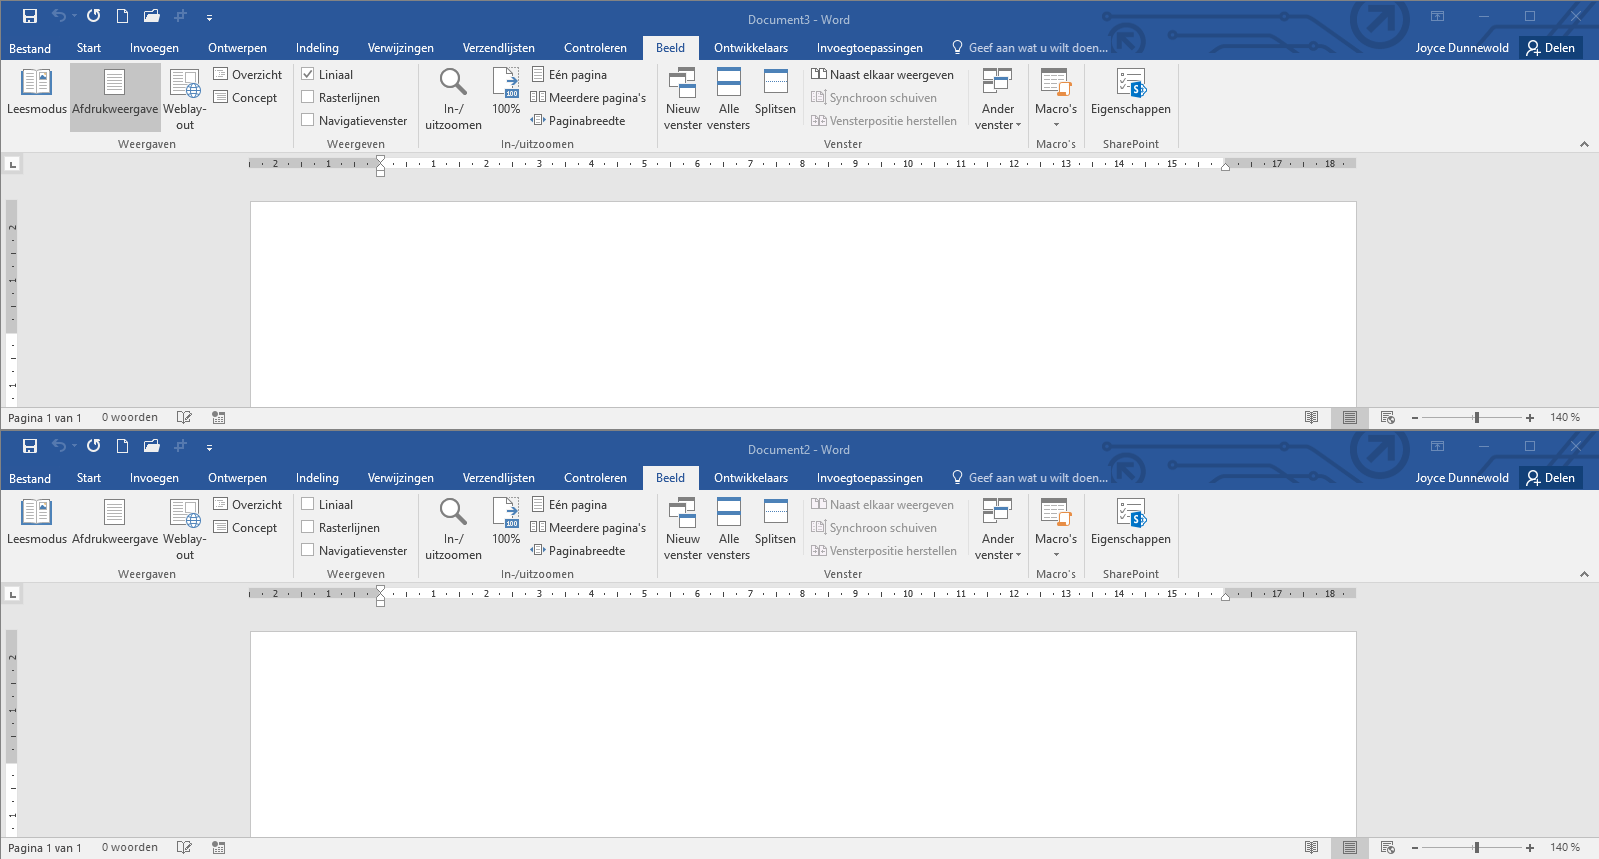The height and width of the screenshot is (859, 1599).
Task: Click 0 woorden in the Document2 status bar
Action: point(130,848)
